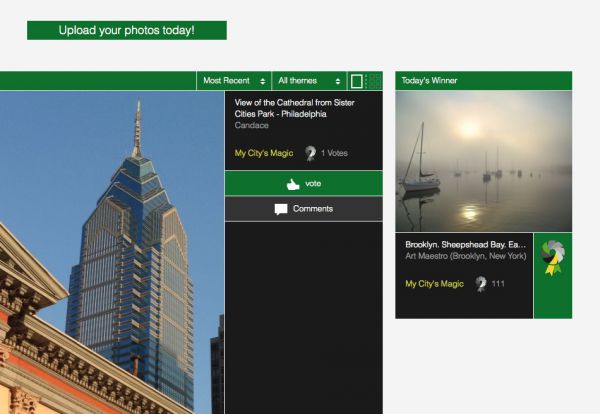Image resolution: width=600 pixels, height=414 pixels.
Task: Open the View of the Cathedral photo title
Action: pos(294,108)
